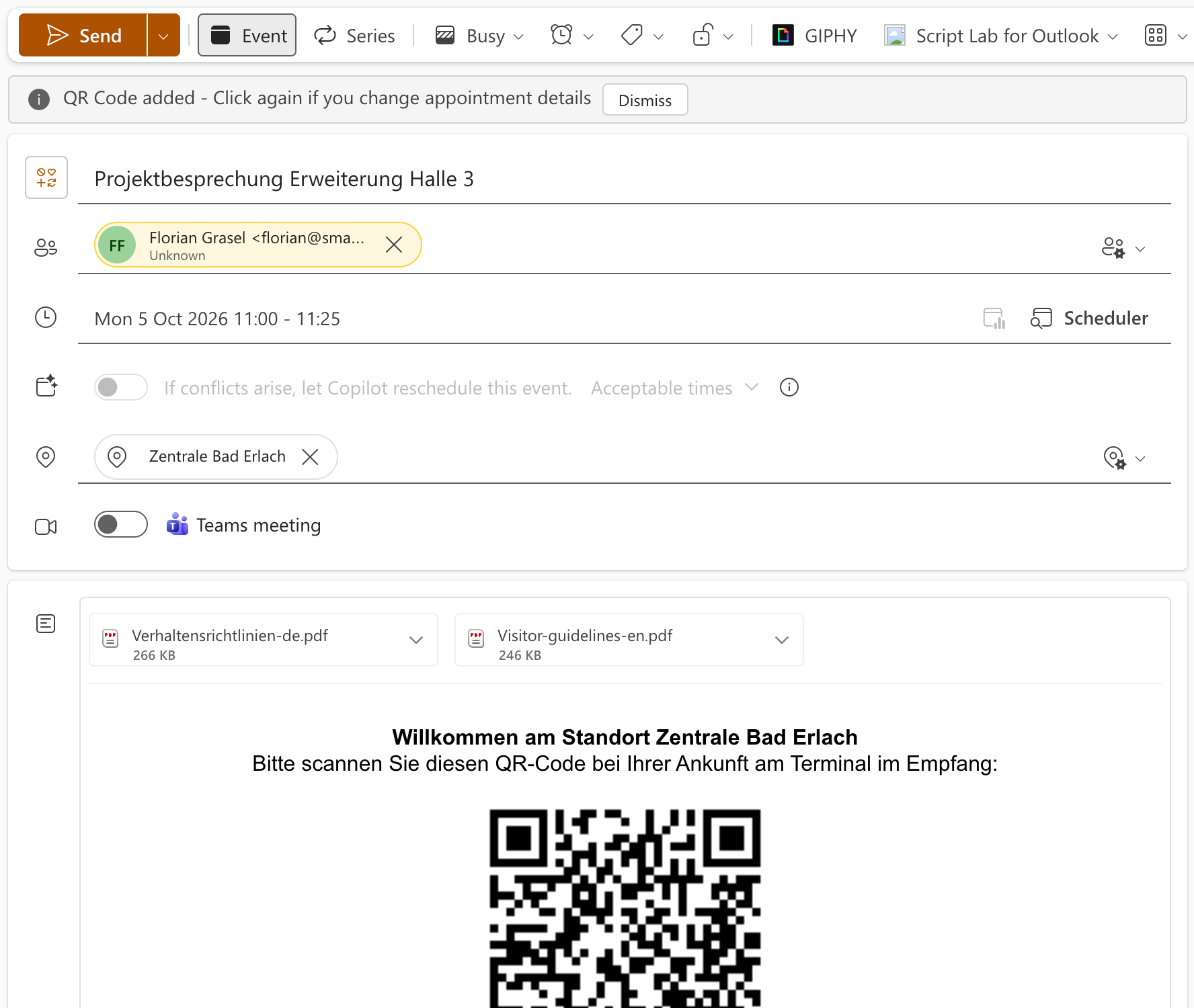Image resolution: width=1194 pixels, height=1008 pixels.
Task: Click the Teams logo icon
Action: pos(177,525)
